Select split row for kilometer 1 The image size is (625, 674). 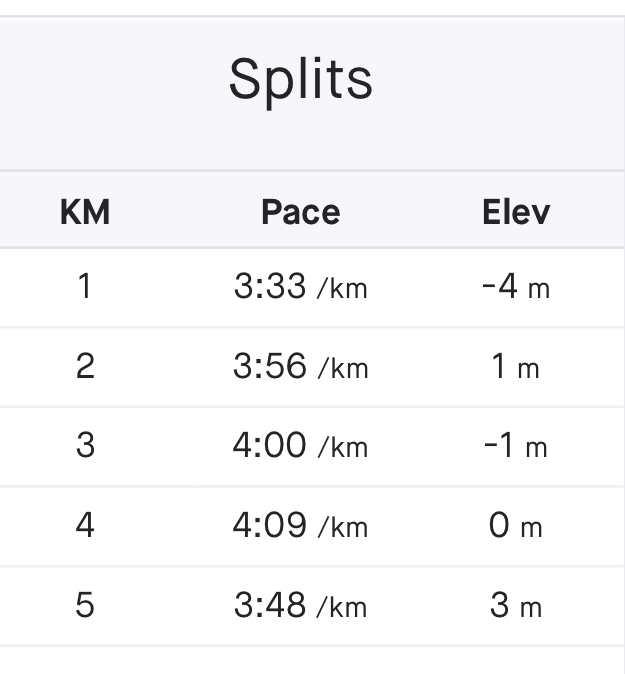[x=312, y=287]
